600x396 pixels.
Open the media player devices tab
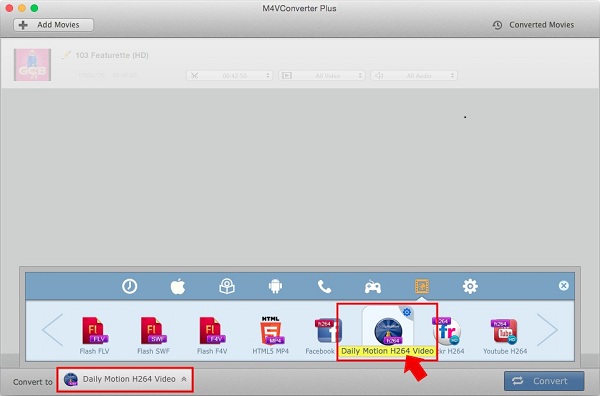point(227,286)
